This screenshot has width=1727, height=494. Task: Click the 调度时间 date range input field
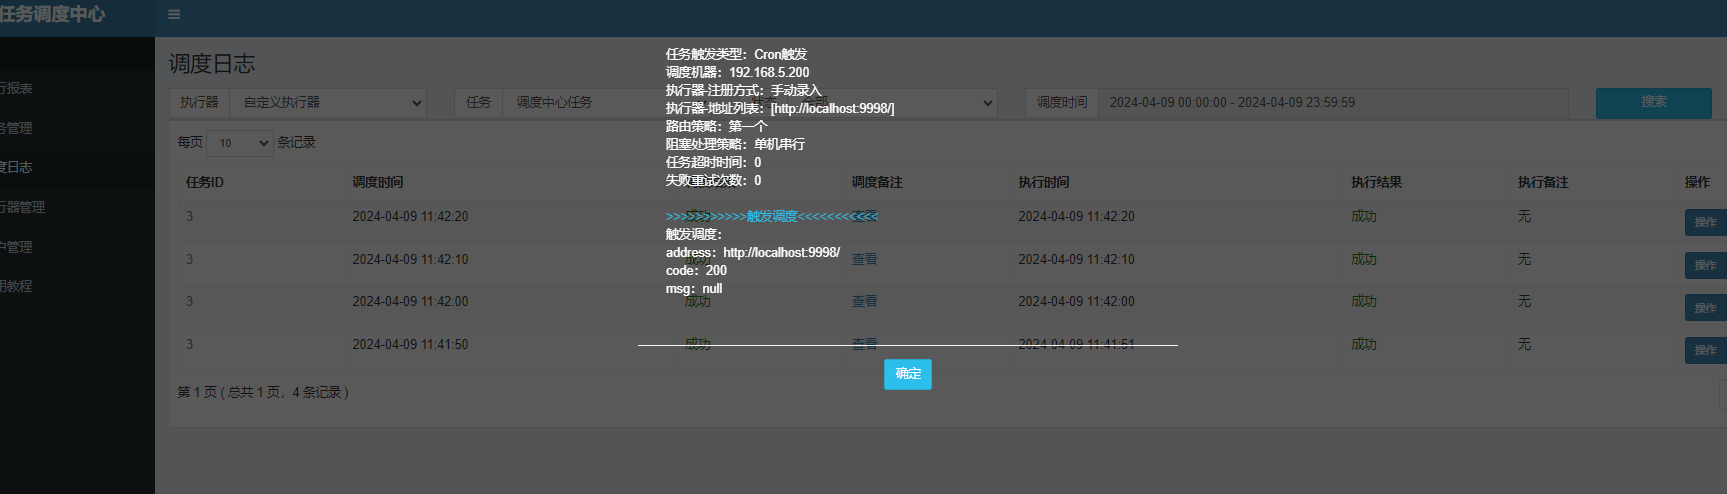pos(1332,103)
